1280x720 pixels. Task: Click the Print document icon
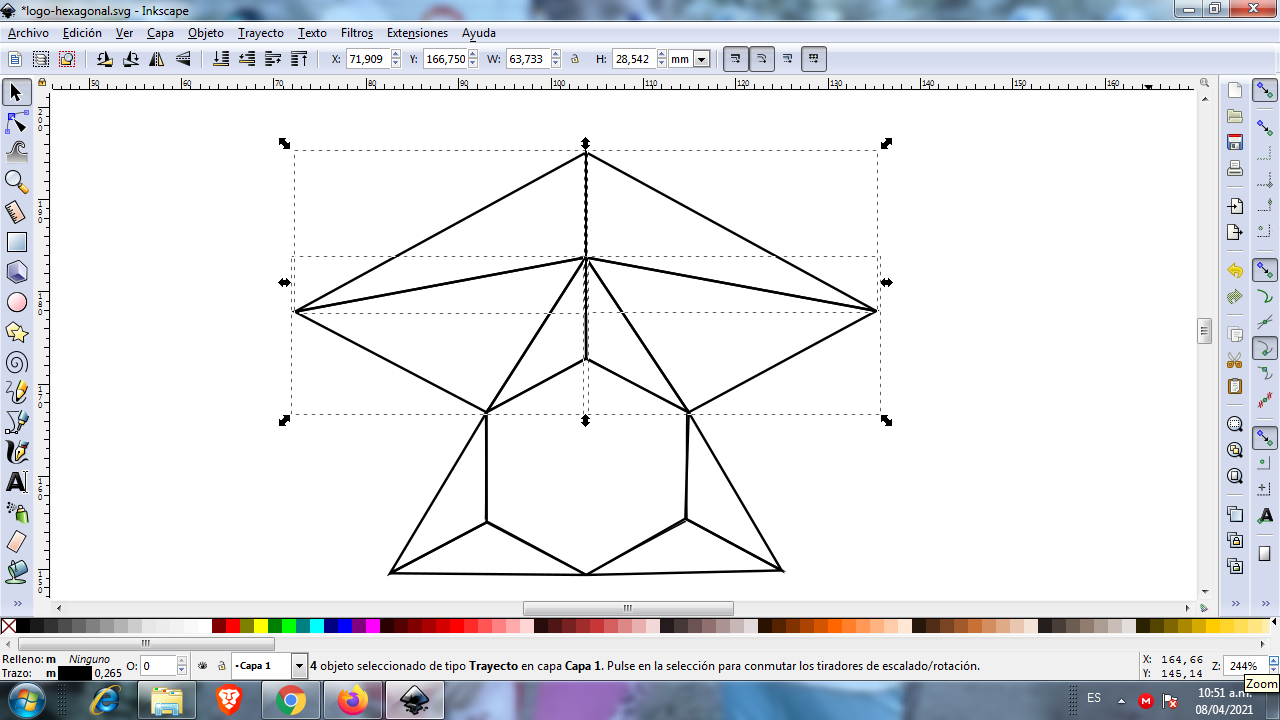[x=1235, y=168]
